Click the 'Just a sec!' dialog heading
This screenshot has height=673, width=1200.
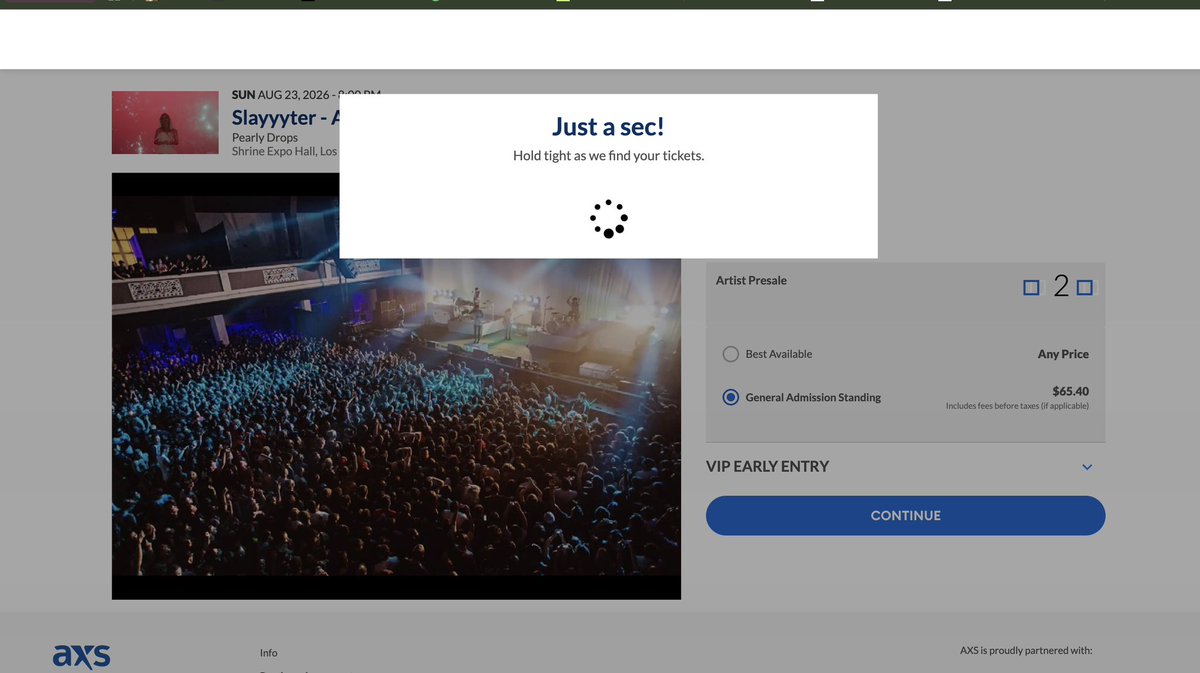coord(608,127)
